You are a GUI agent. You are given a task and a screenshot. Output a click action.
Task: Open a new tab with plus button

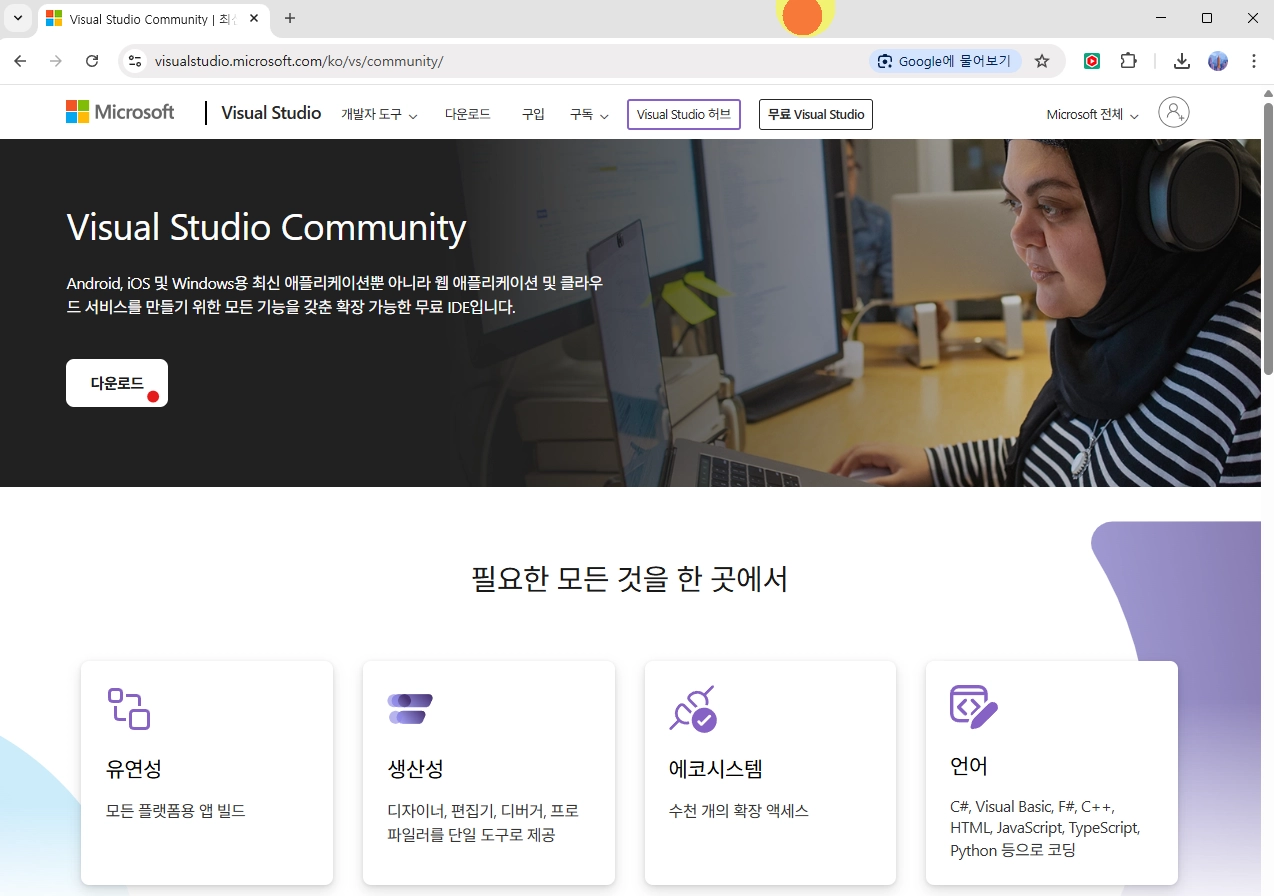(290, 18)
